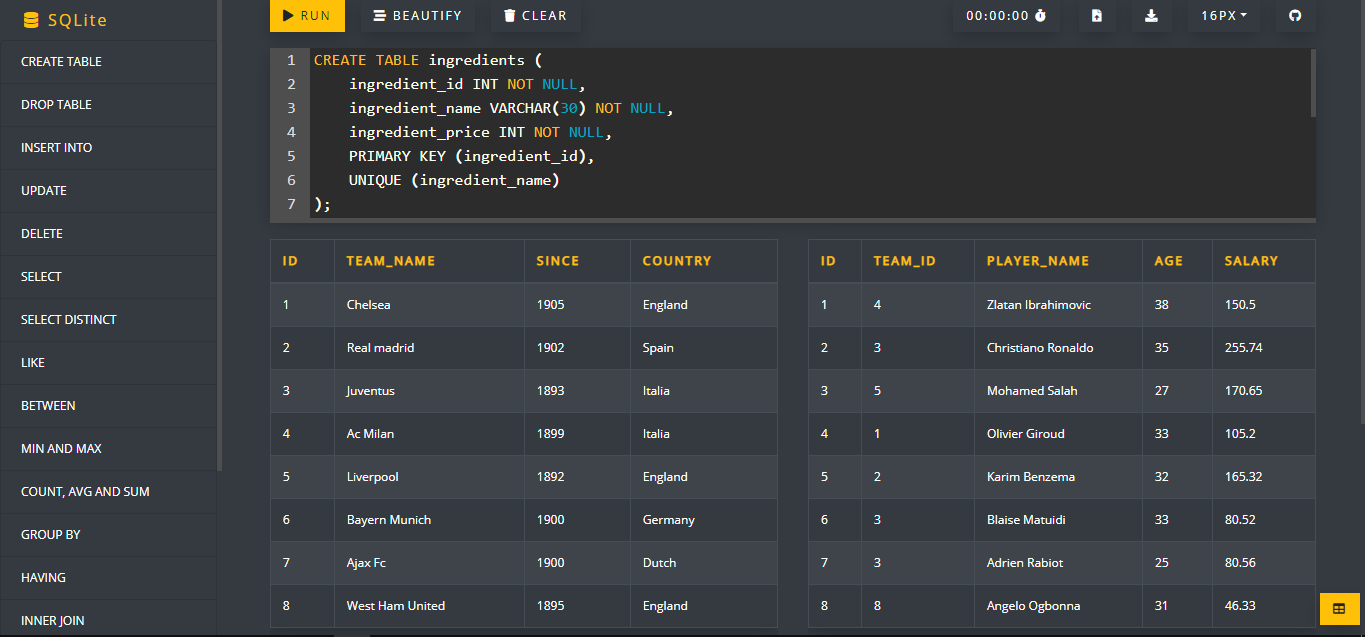1365x637 pixels.
Task: Click the Karim Benzema cell
Action: 1058,477
